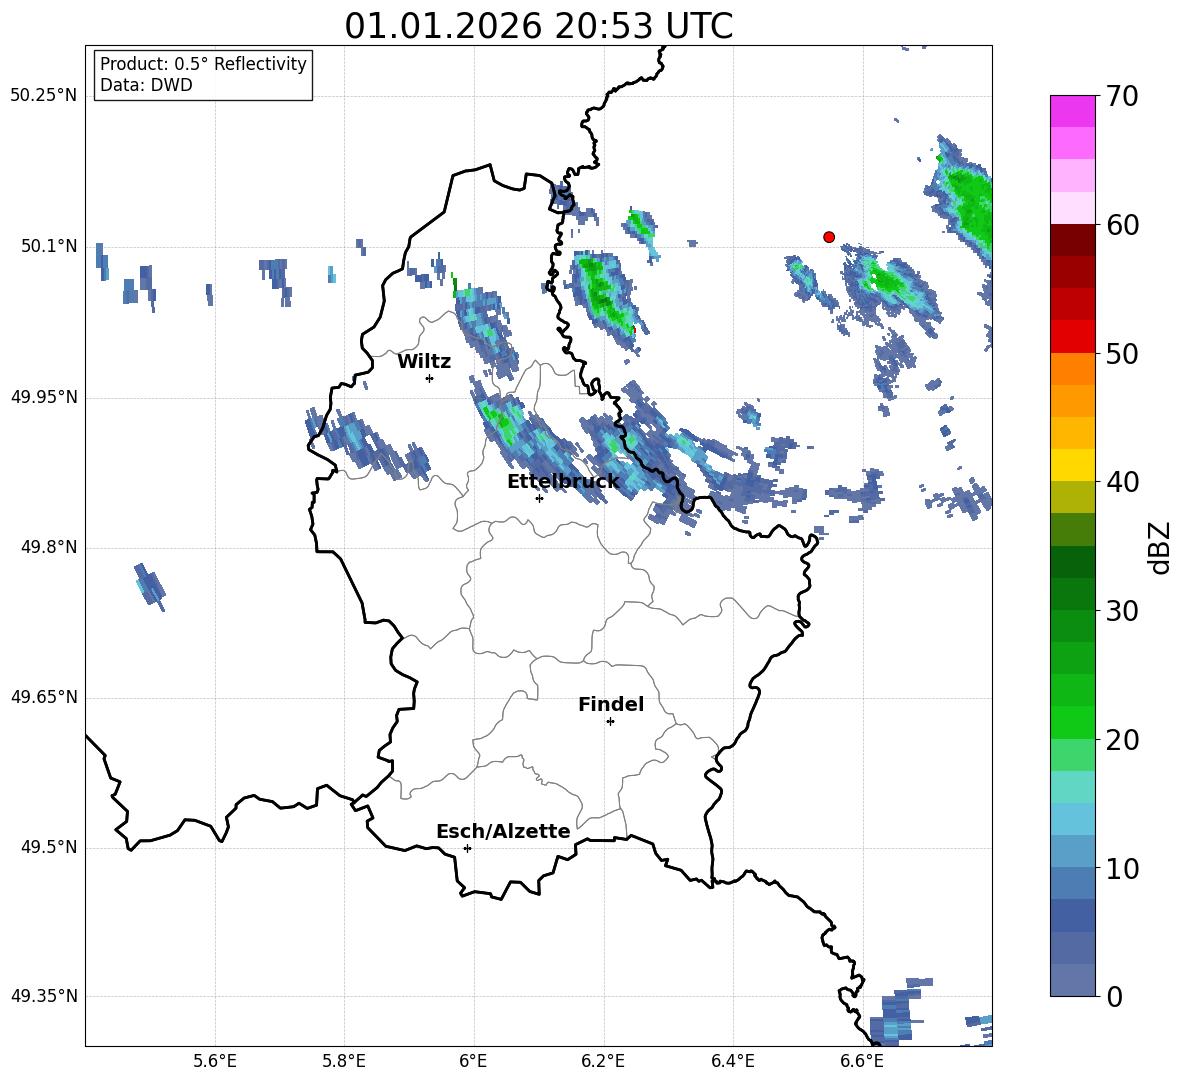Click the Product: 0.5° Reflectivity text
The image size is (1184, 1081).
pos(203,63)
